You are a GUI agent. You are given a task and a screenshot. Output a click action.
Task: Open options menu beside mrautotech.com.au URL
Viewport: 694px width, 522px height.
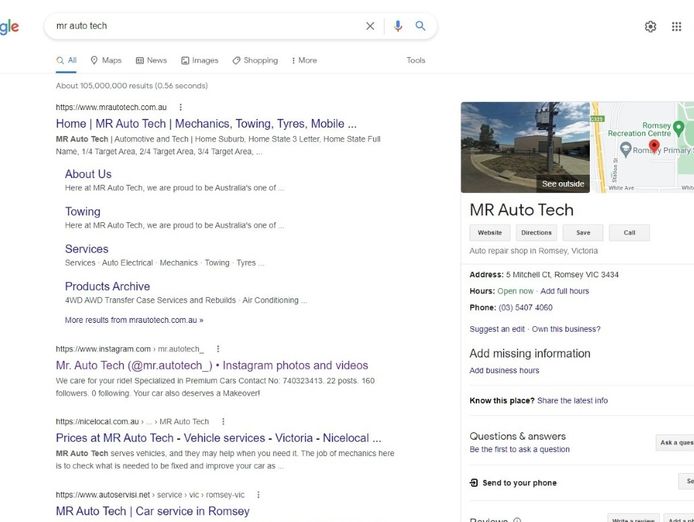181,107
